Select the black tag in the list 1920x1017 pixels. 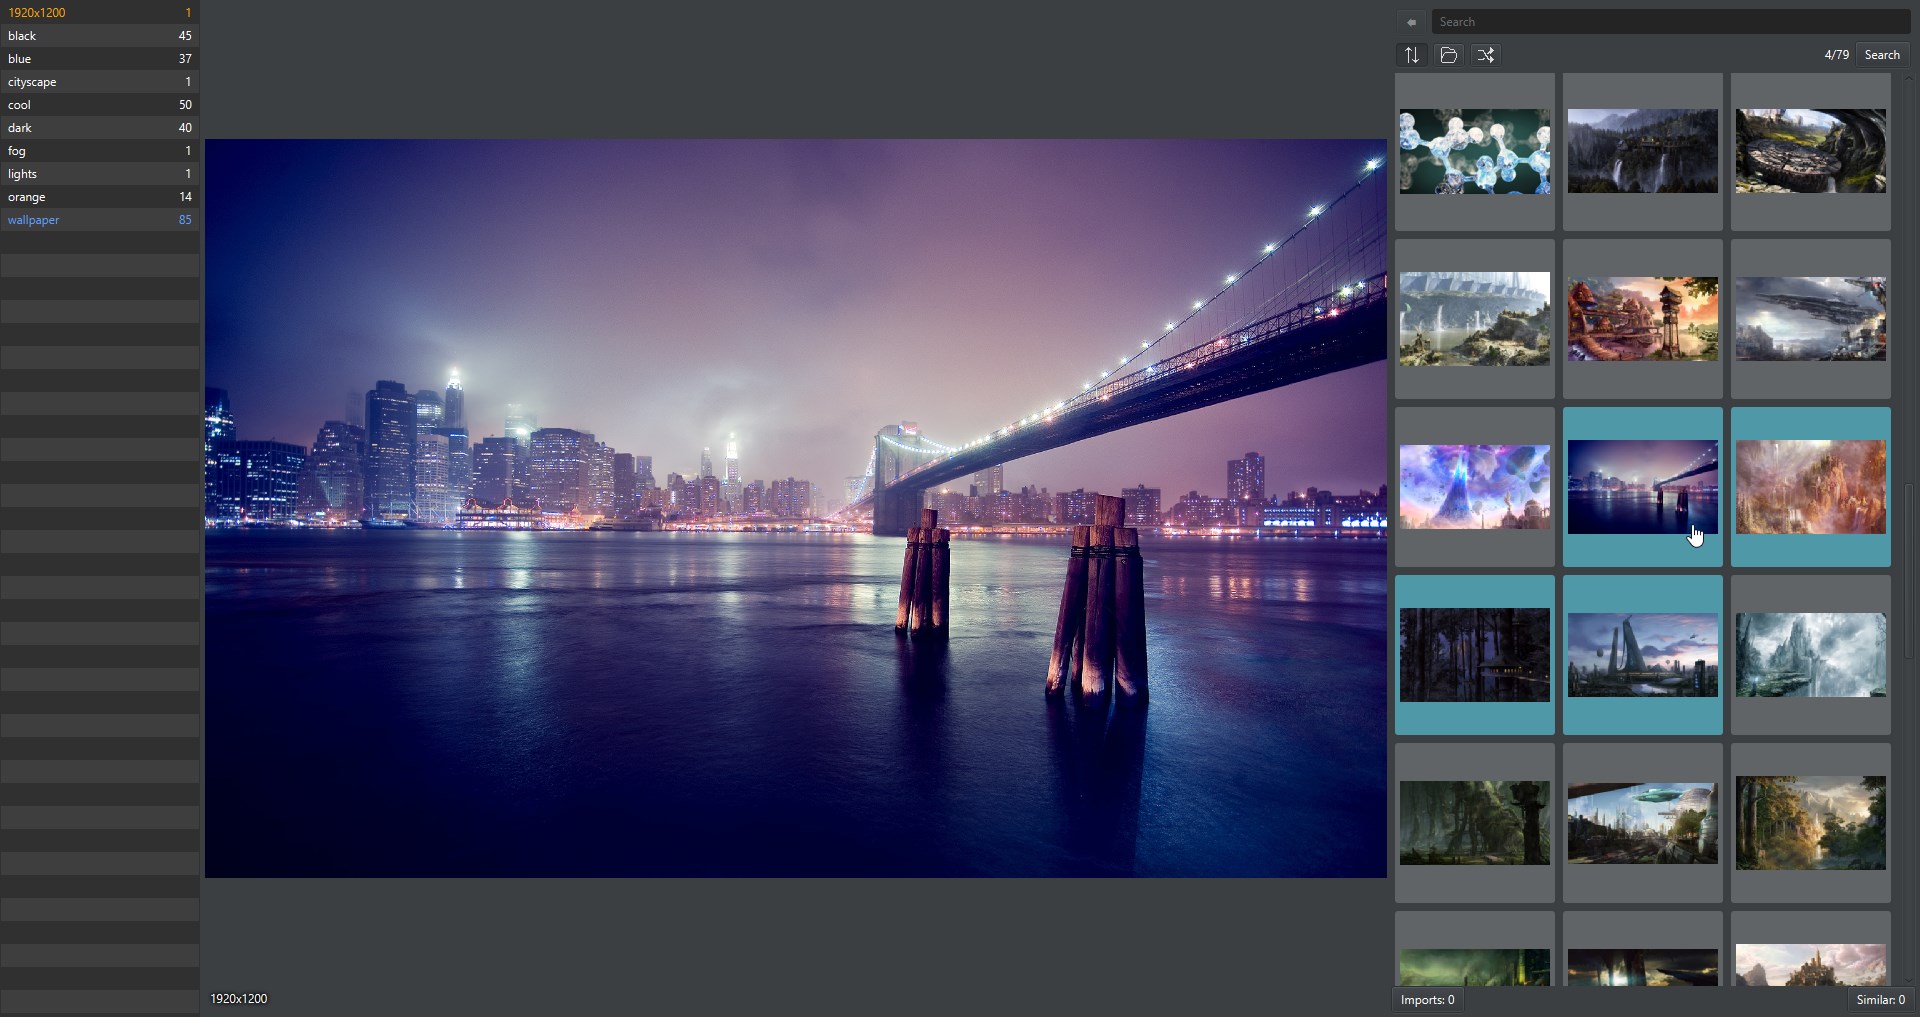click(100, 35)
